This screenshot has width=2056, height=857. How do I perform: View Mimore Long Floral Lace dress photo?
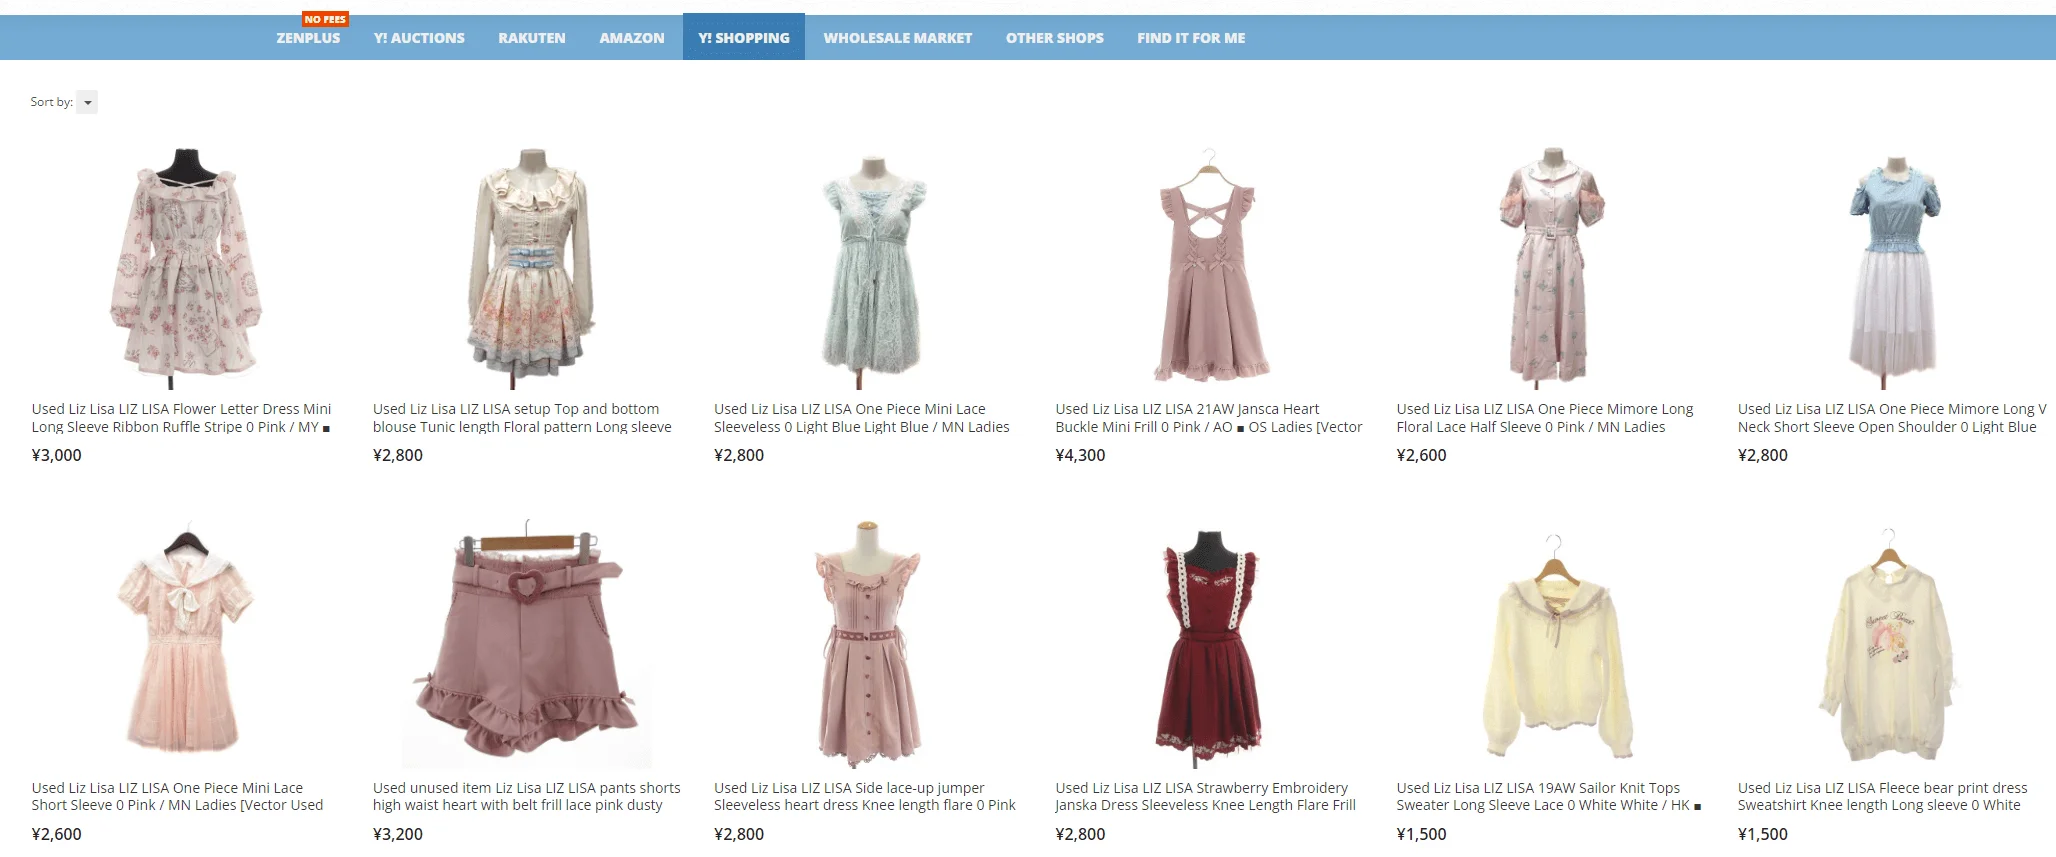1550,266
